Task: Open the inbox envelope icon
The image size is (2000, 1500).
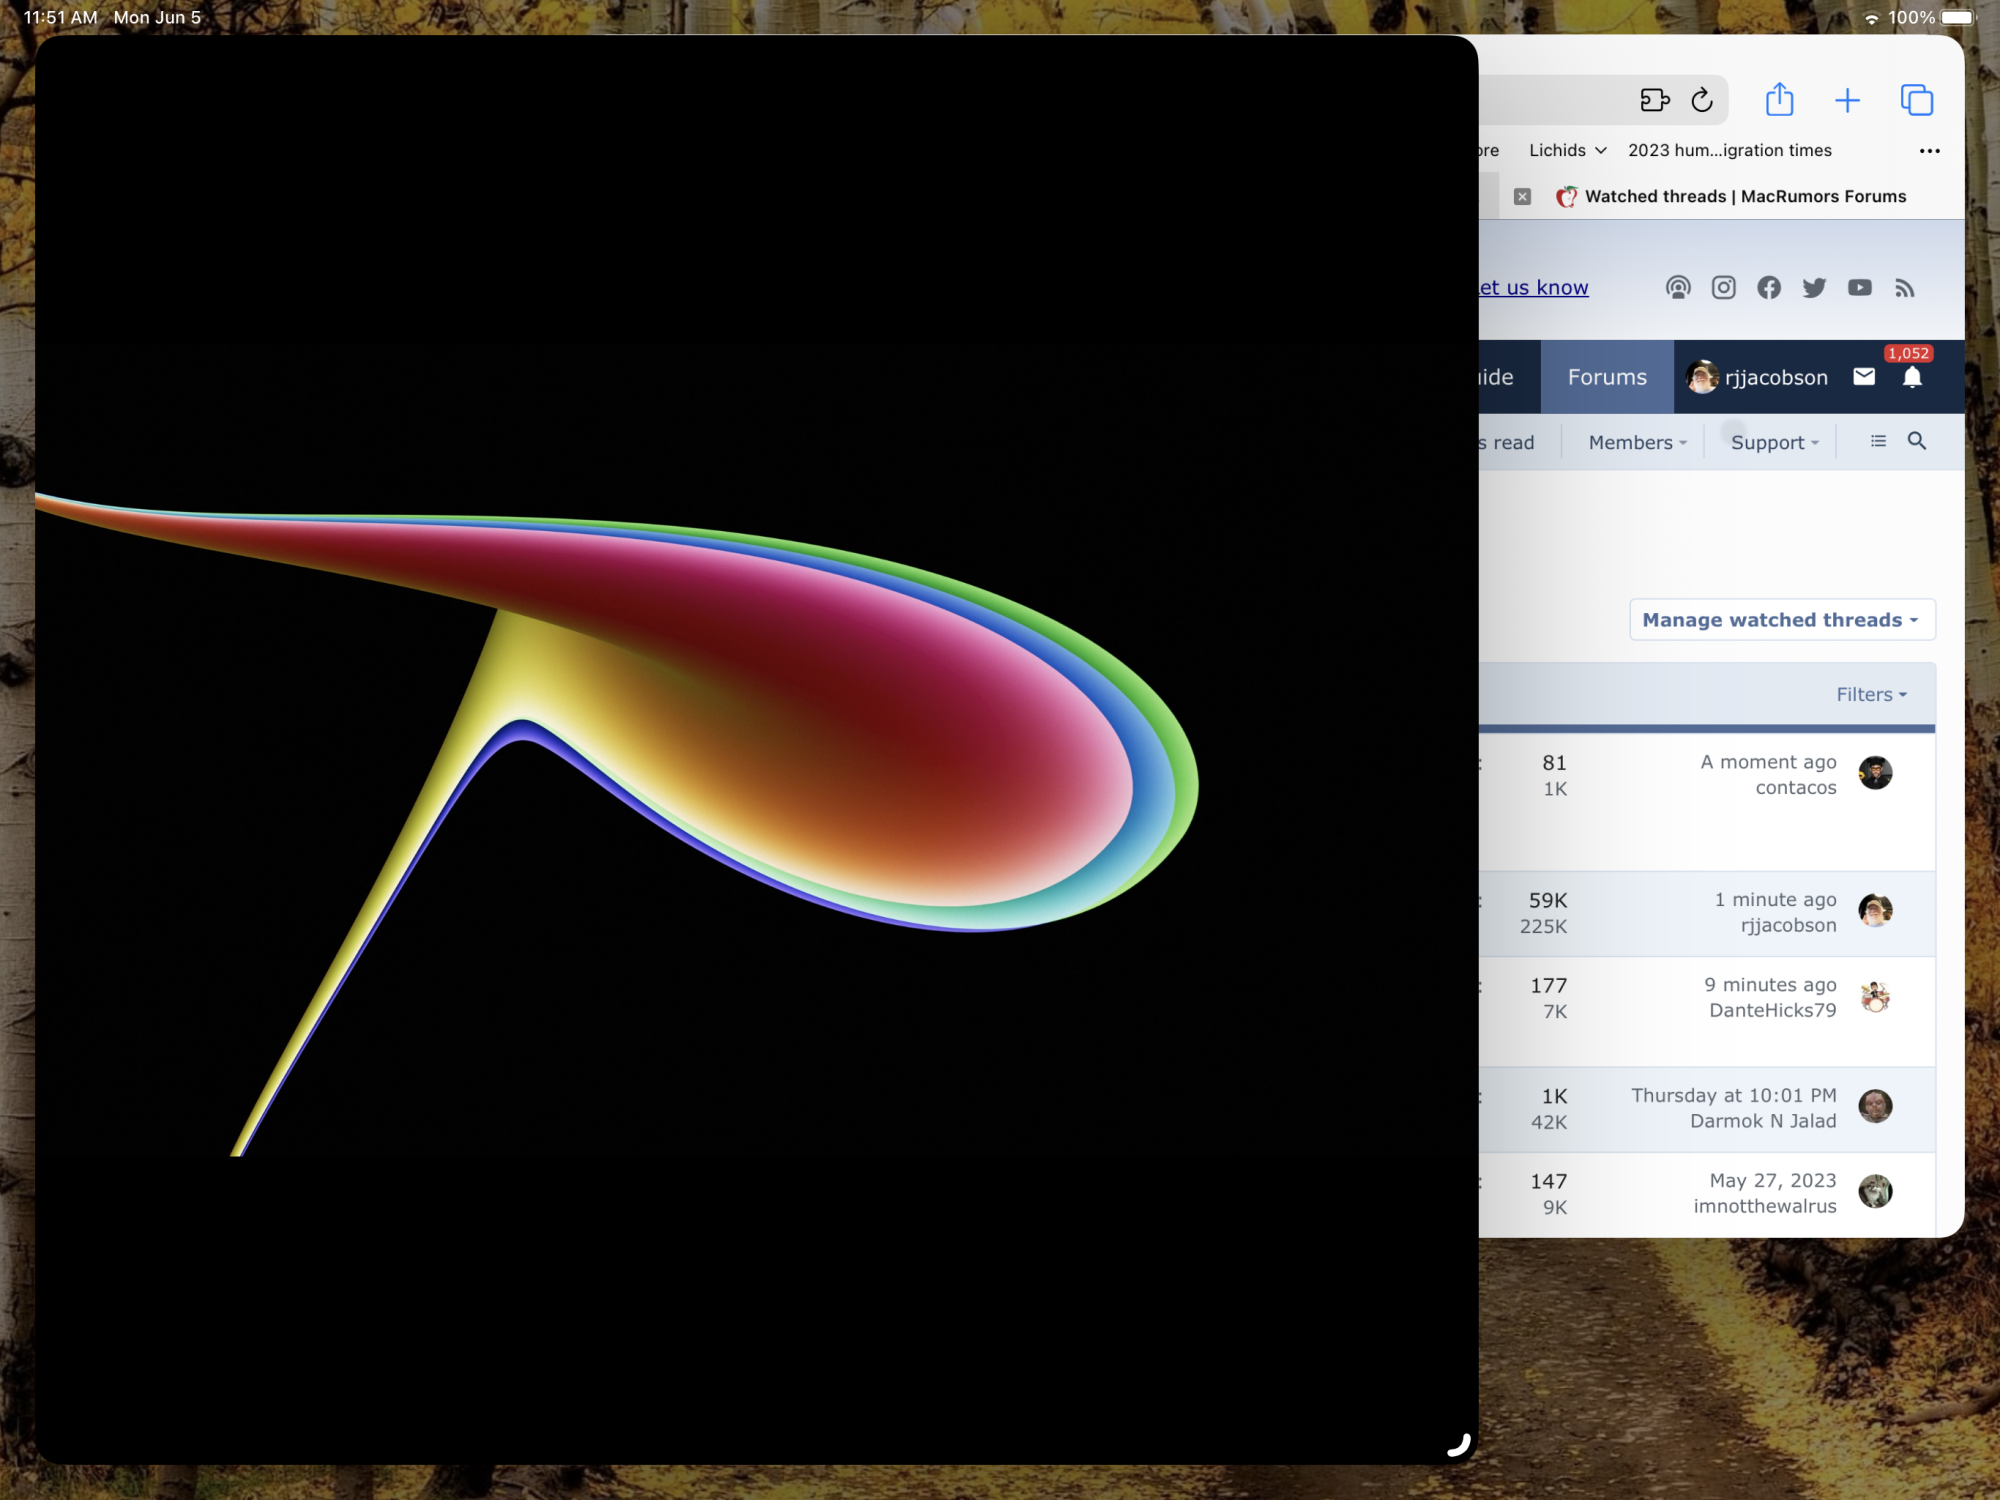Action: (1864, 377)
